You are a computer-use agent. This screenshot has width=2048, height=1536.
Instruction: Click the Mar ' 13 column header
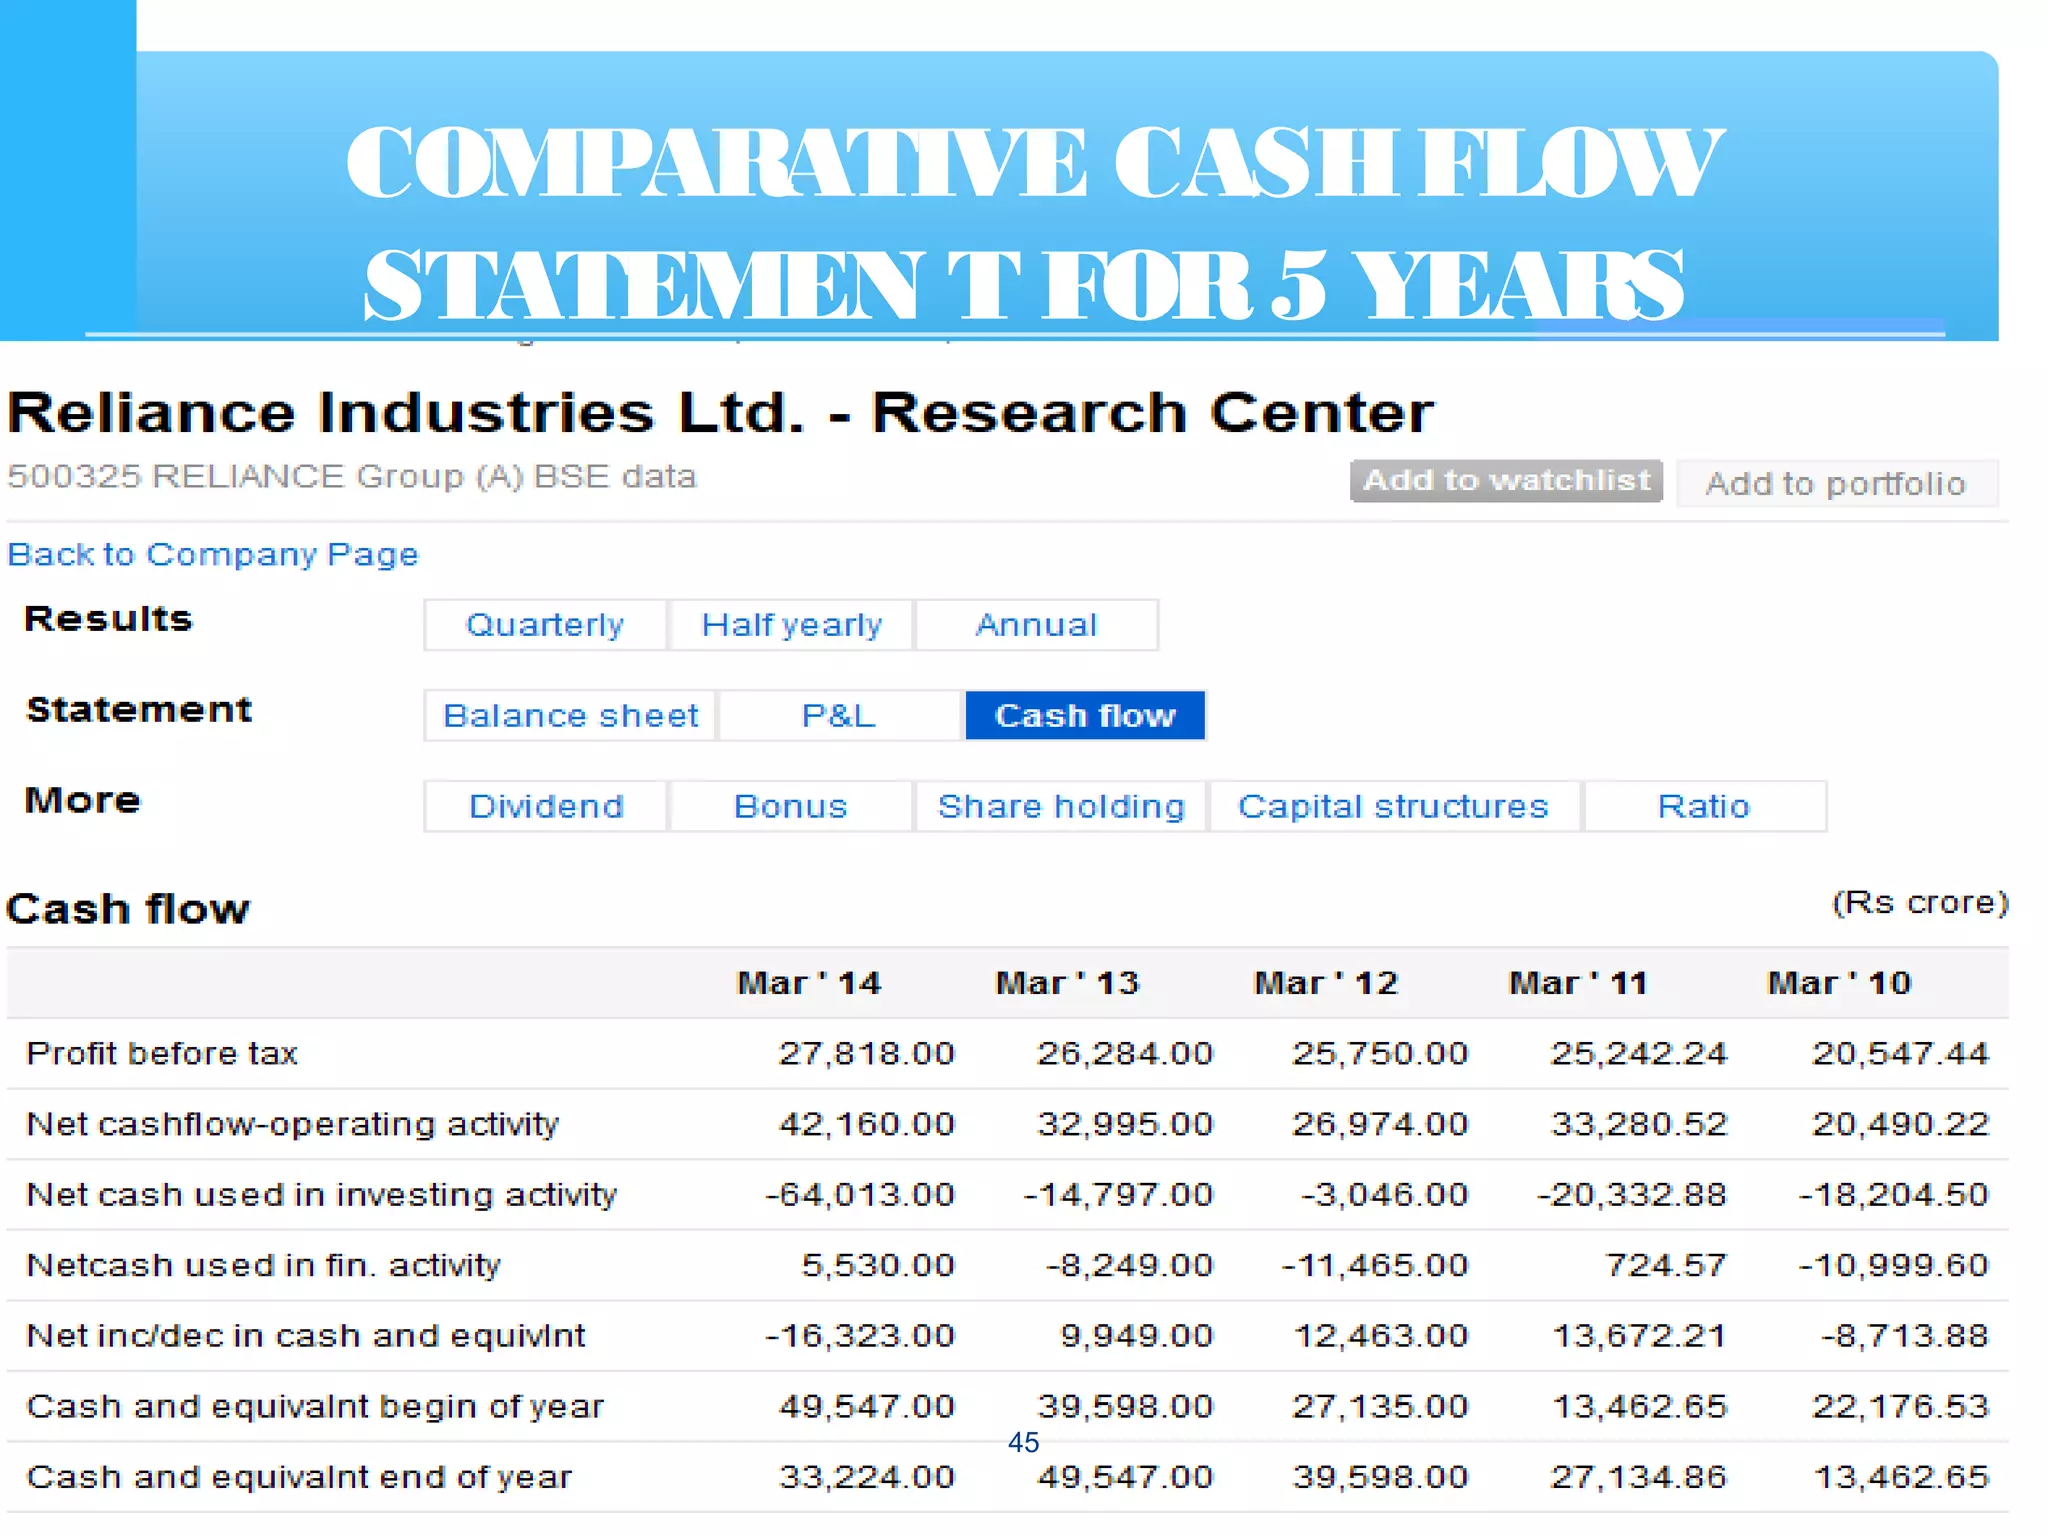(x=1067, y=983)
